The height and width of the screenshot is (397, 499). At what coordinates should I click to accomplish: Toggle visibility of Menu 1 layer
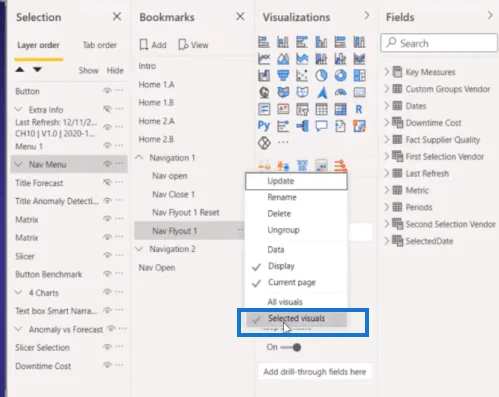pyautogui.click(x=107, y=145)
